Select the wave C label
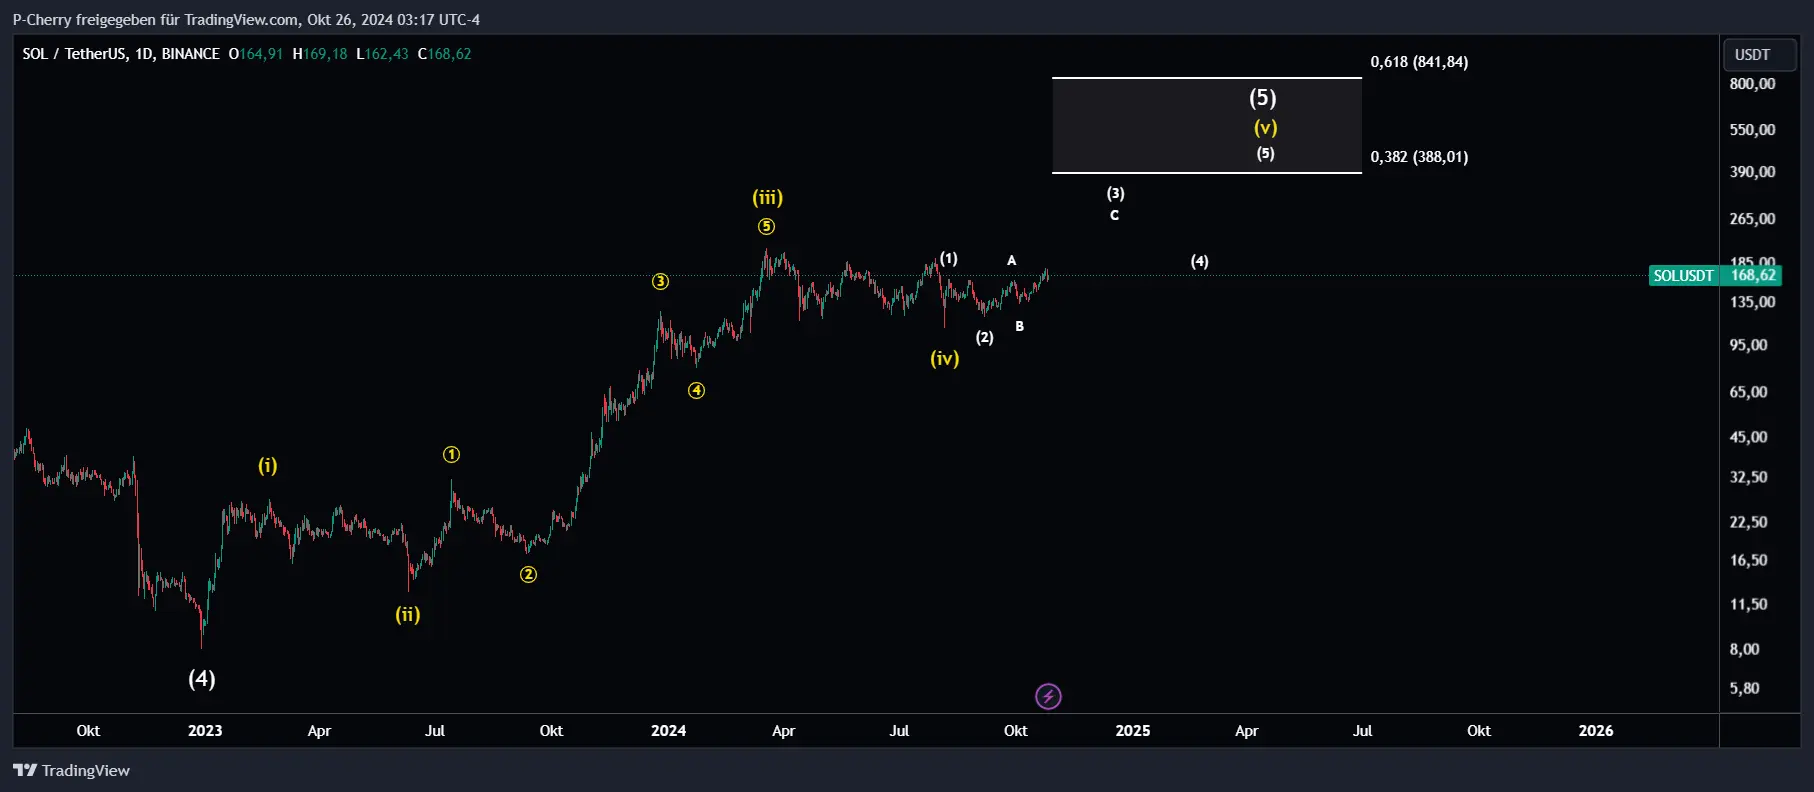The image size is (1814, 792). pyautogui.click(x=1115, y=215)
